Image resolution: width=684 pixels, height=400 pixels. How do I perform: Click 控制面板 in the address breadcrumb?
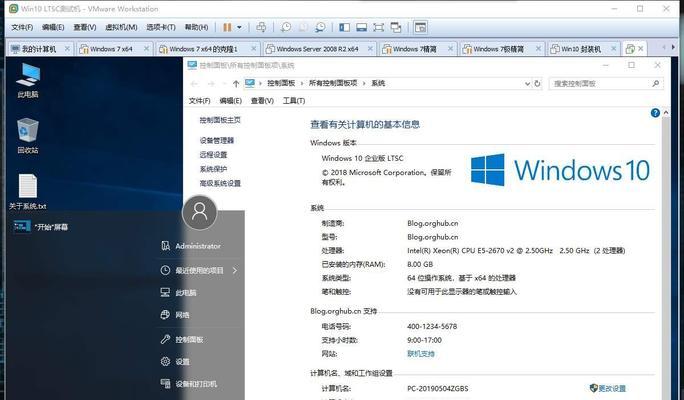[281, 83]
